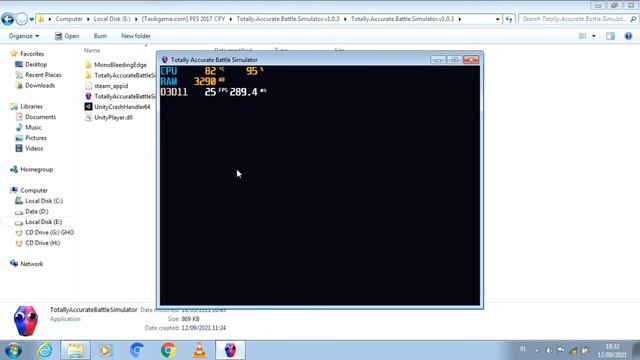The image size is (640, 360).
Task: Click the TotallyAccurateBattleSimulator details pane thumbnail
Action: 26,321
